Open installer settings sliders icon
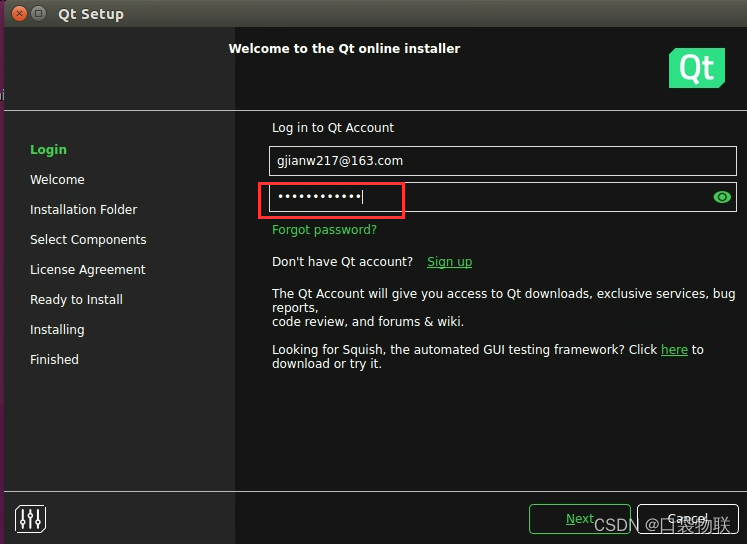Viewport: 747px width, 544px height. tap(30, 519)
